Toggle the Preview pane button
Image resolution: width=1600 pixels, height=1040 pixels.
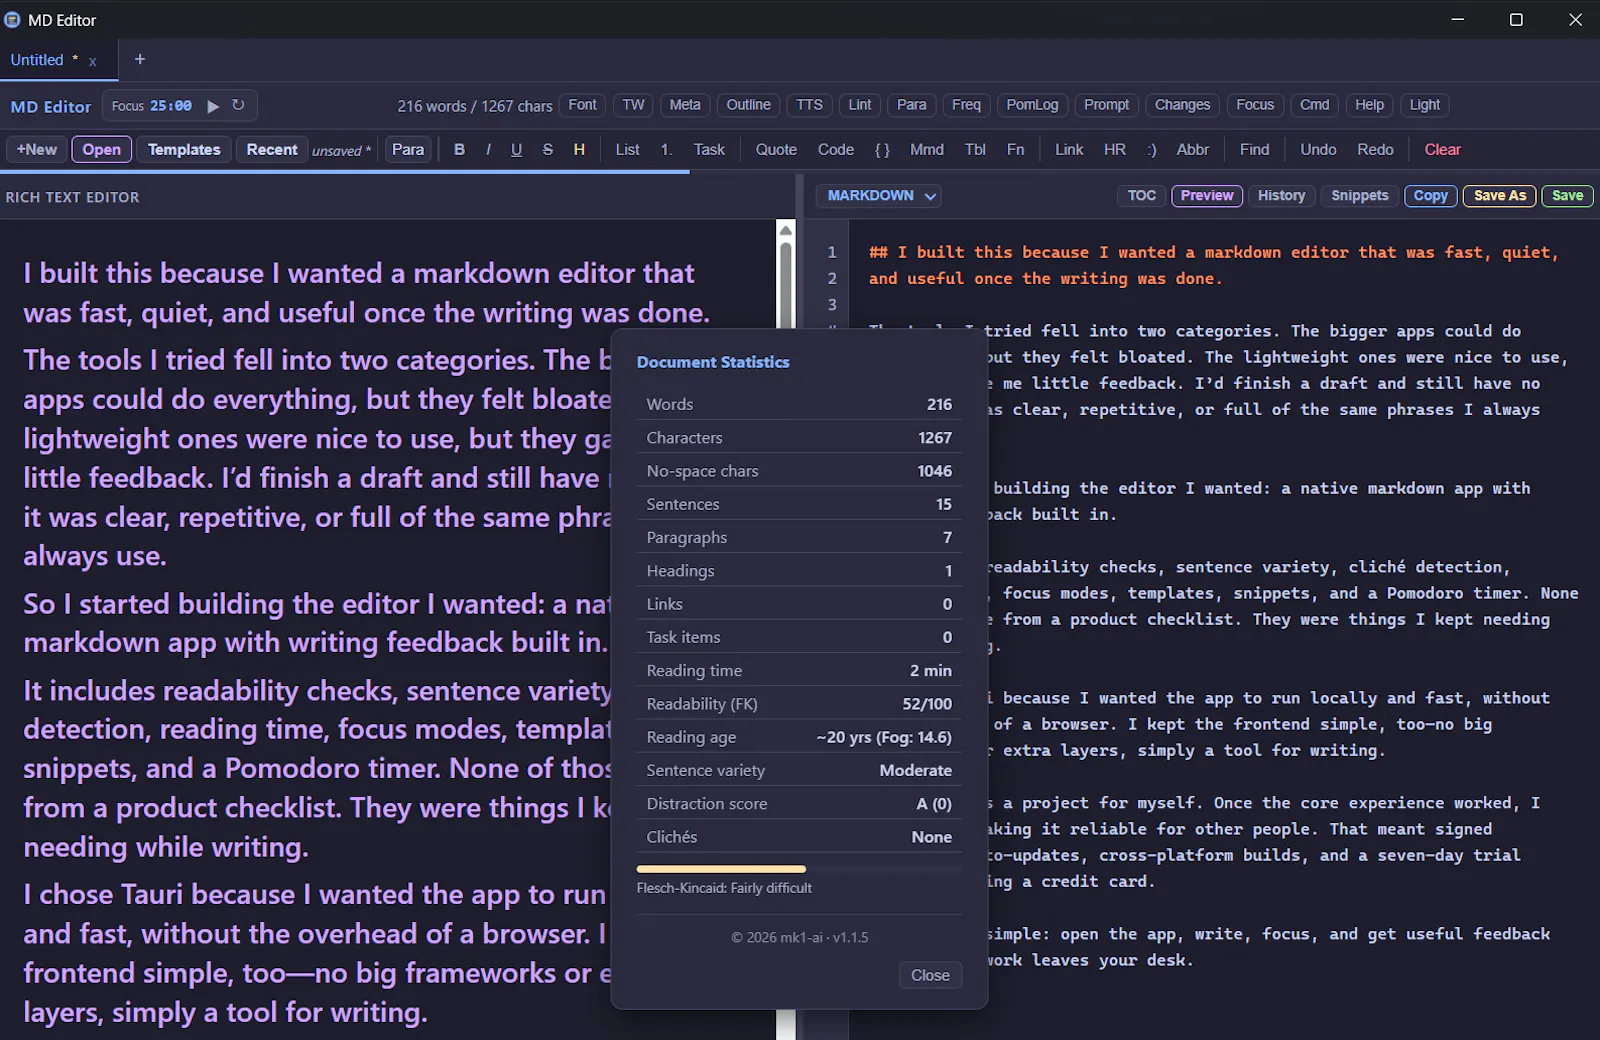pyautogui.click(x=1207, y=196)
